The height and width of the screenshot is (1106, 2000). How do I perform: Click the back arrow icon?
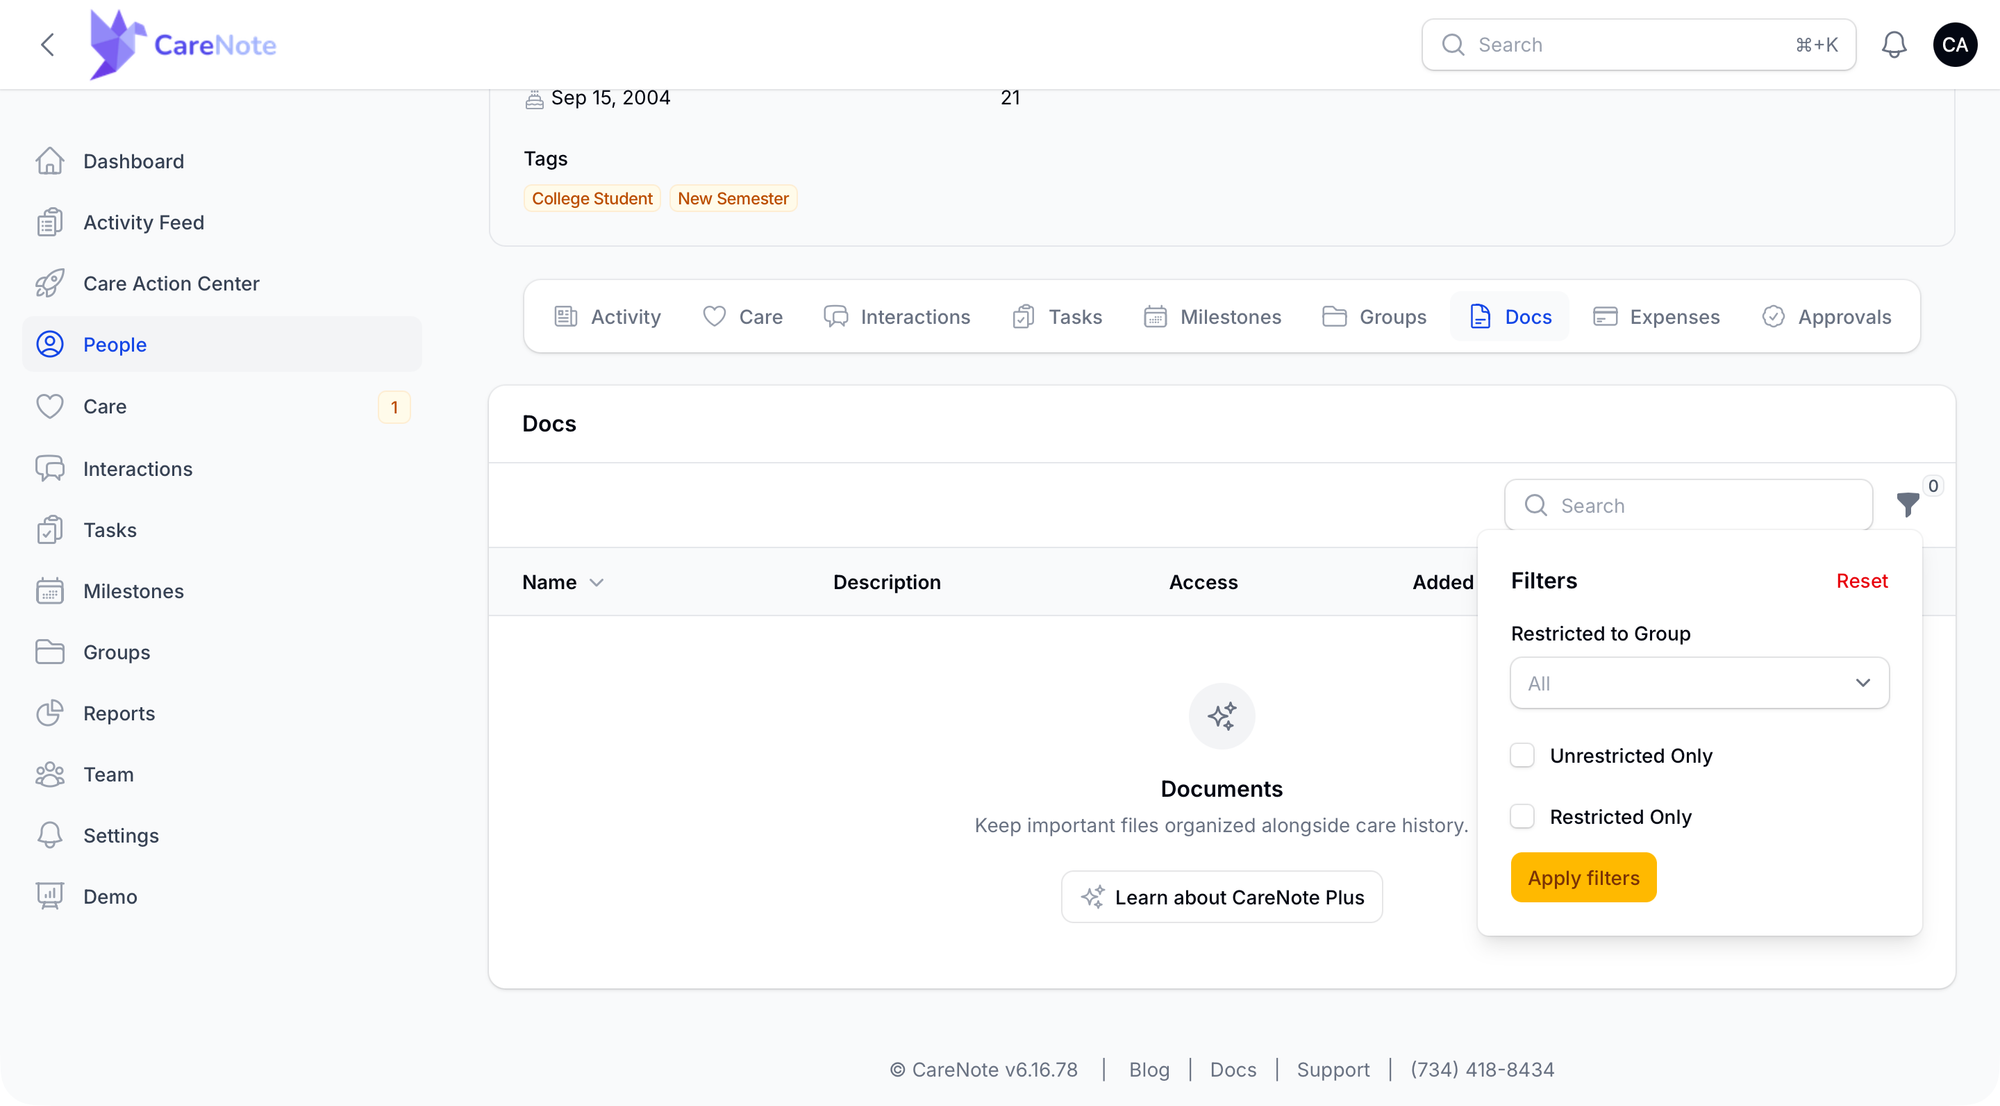[47, 45]
